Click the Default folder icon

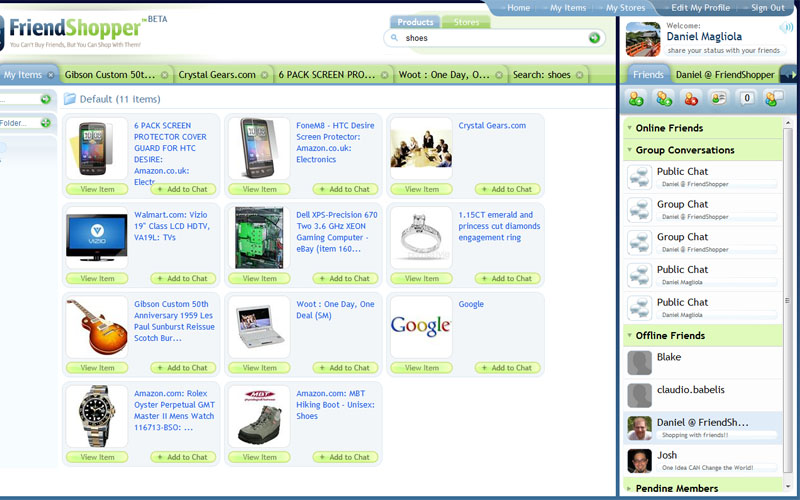pos(69,99)
